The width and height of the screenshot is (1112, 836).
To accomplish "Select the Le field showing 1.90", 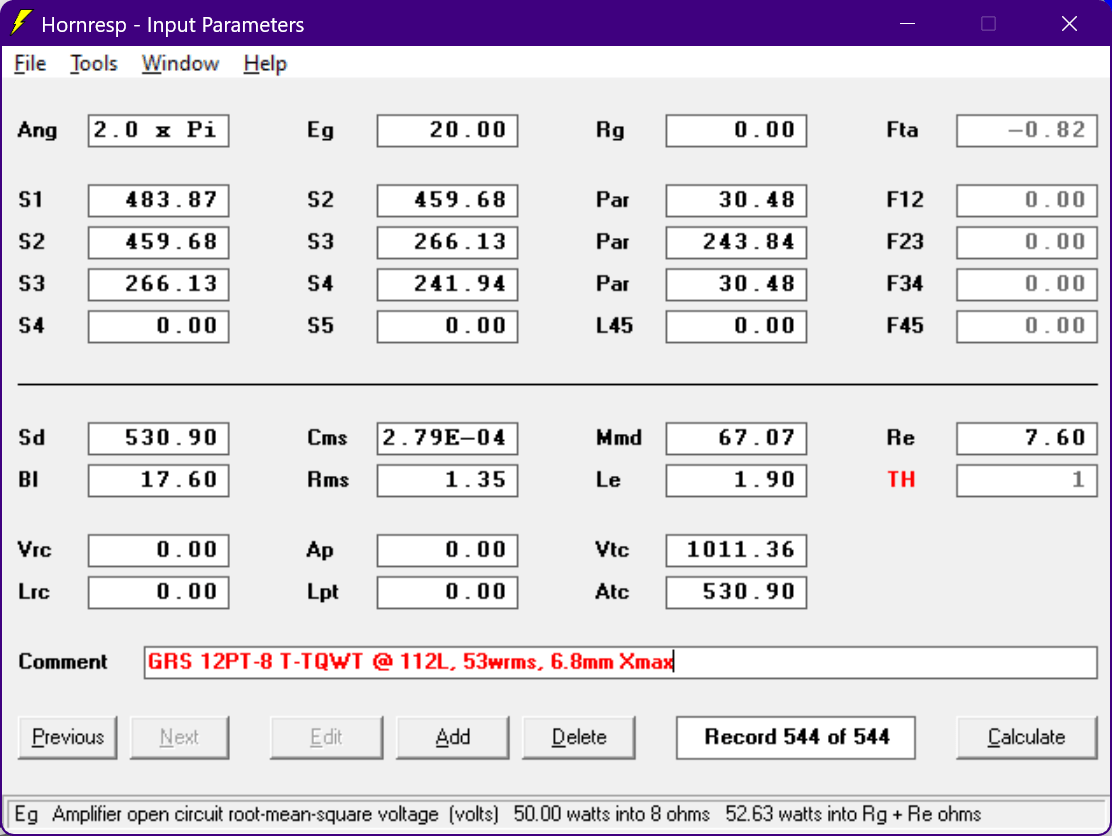I will tap(736, 480).
